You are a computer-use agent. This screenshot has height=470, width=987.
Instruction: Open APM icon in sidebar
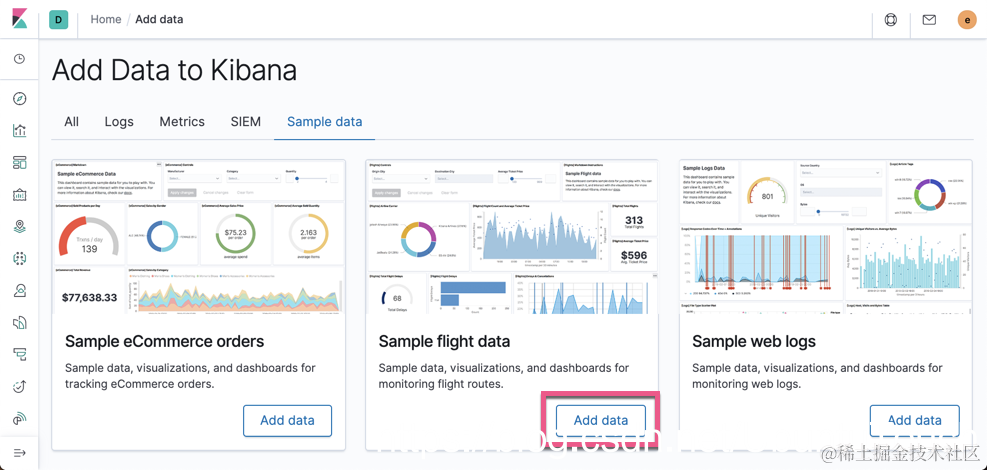[20, 354]
